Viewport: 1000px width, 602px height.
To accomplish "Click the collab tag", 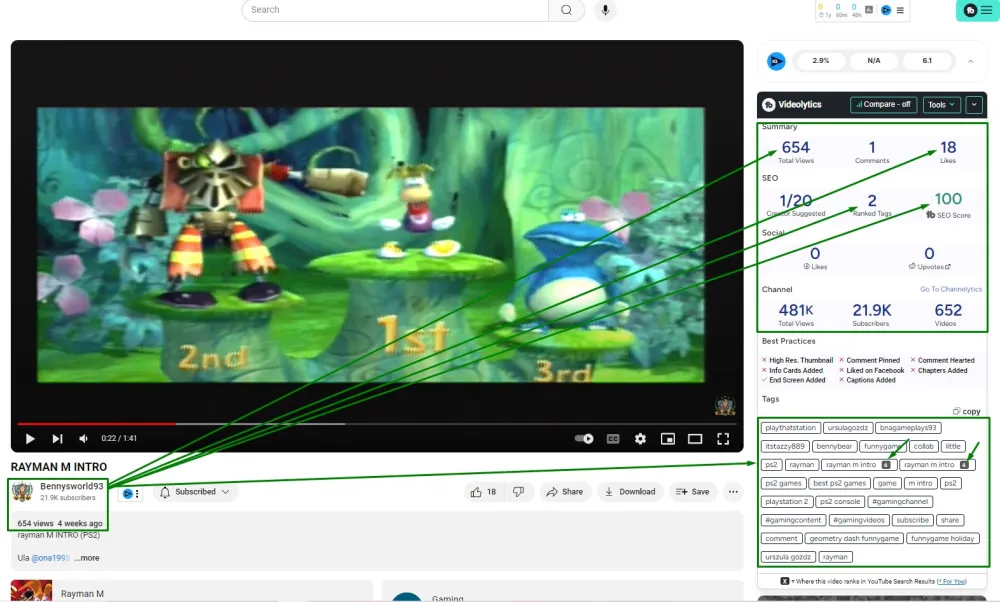I will pos(923,446).
